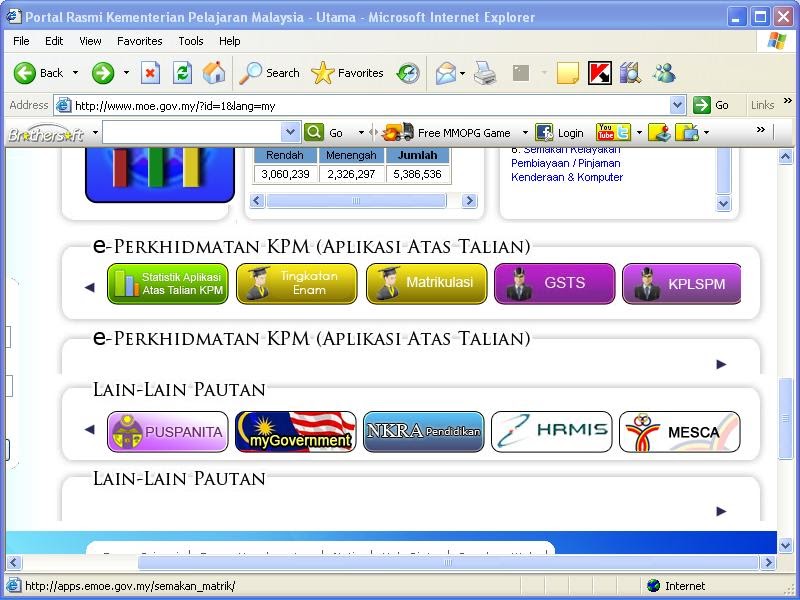800x600 pixels.
Task: Click the Brothersoft toolbar logo
Action: click(46, 133)
